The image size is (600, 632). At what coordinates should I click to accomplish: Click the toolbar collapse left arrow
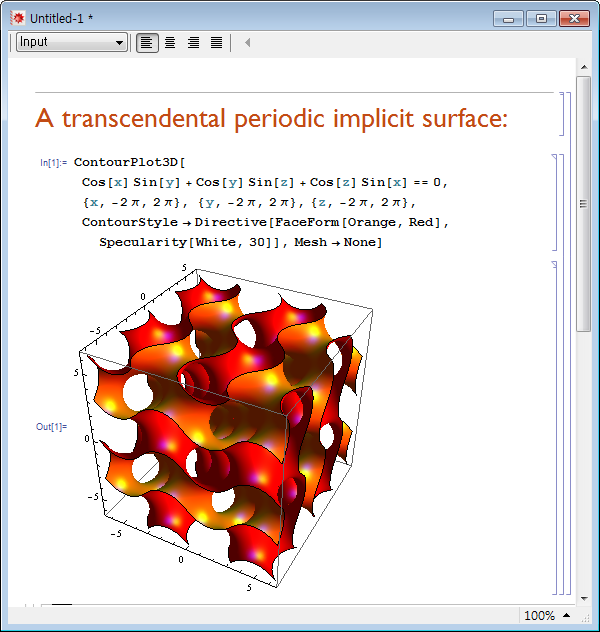coord(247,42)
